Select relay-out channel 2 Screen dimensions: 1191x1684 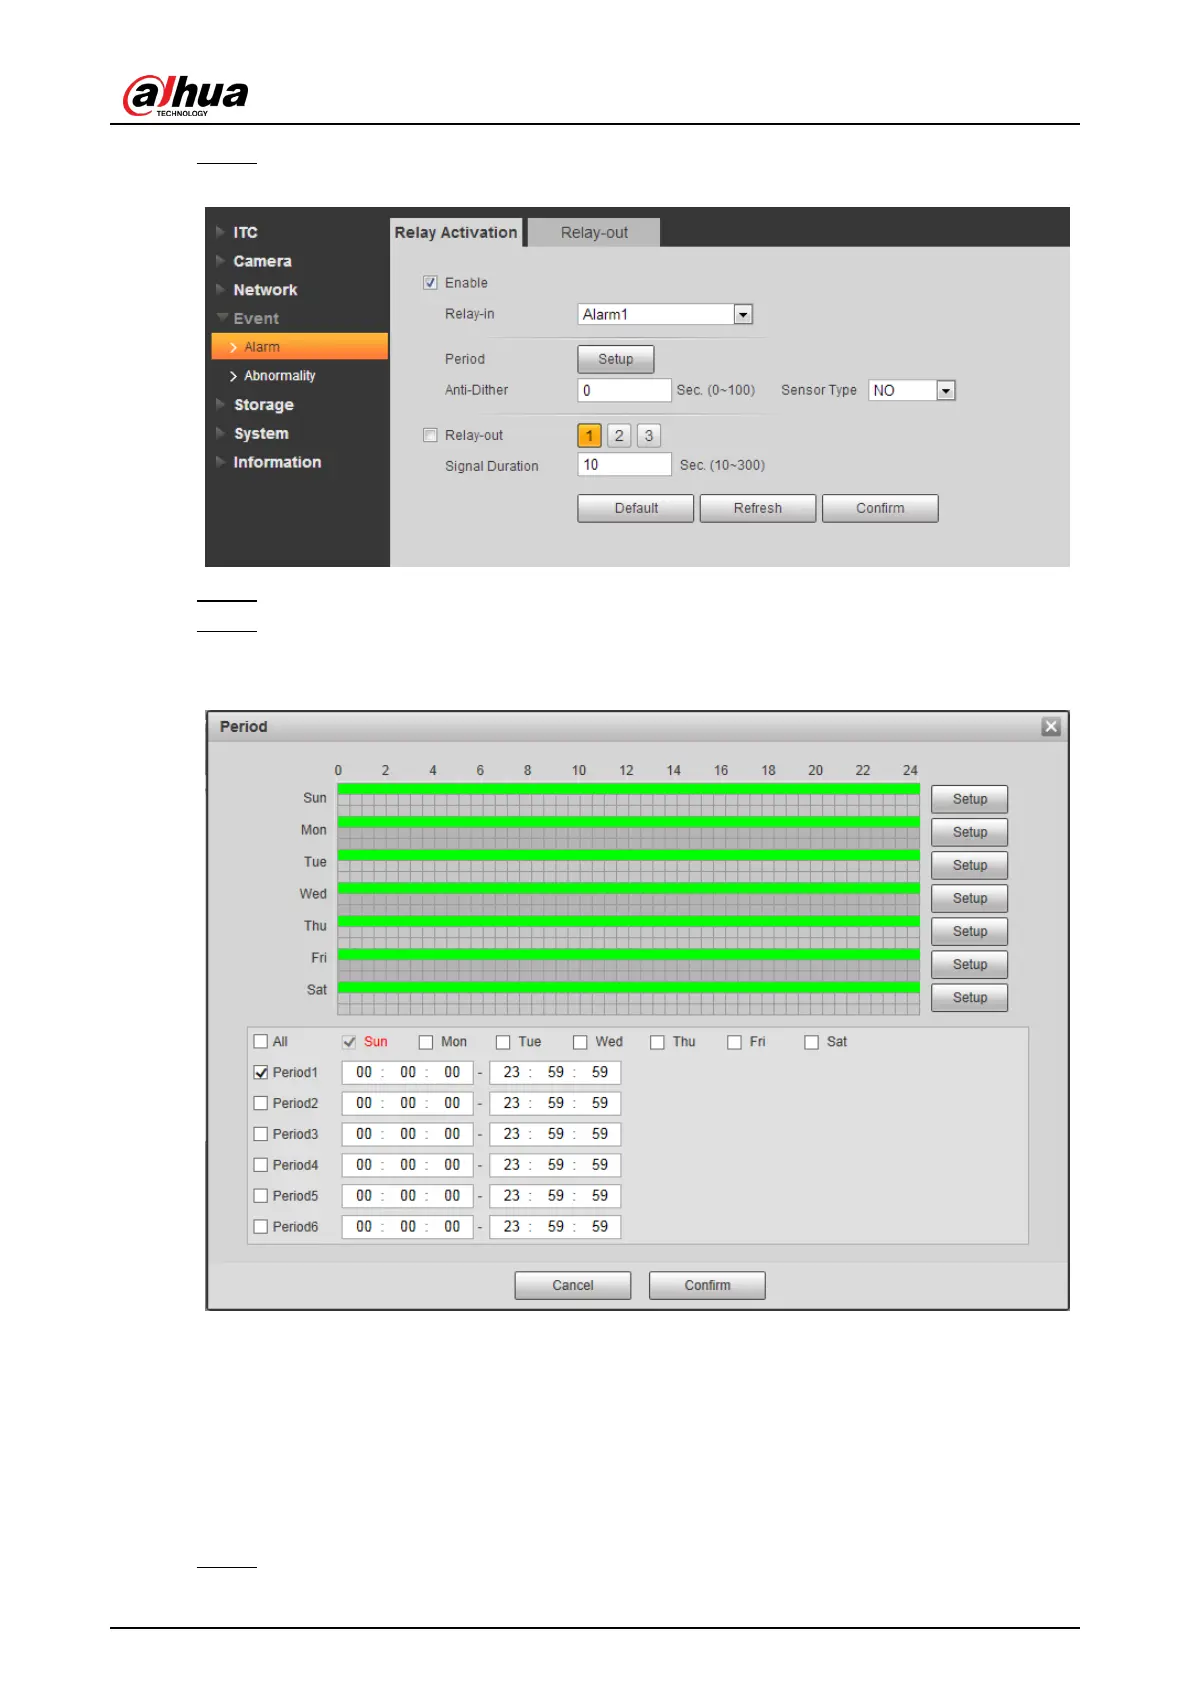[619, 436]
